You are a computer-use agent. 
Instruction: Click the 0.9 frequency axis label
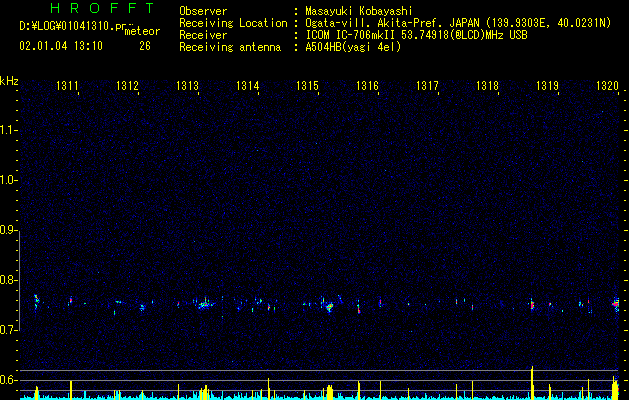click(9, 230)
